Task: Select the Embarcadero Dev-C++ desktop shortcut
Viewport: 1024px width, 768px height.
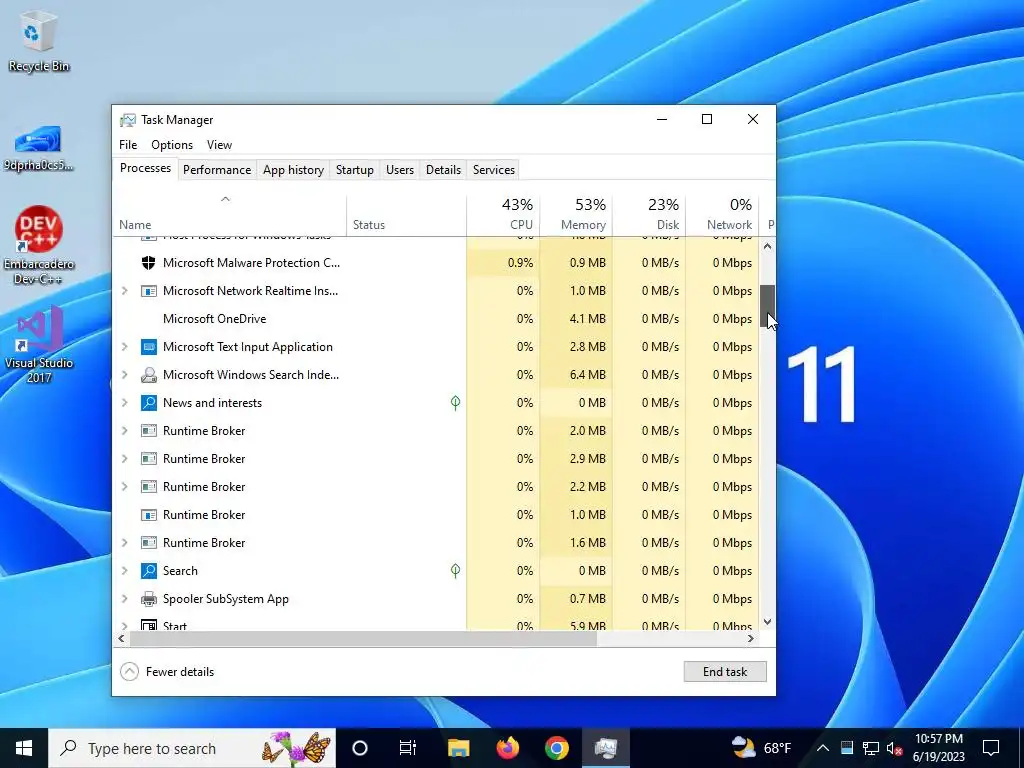Action: pos(39,246)
